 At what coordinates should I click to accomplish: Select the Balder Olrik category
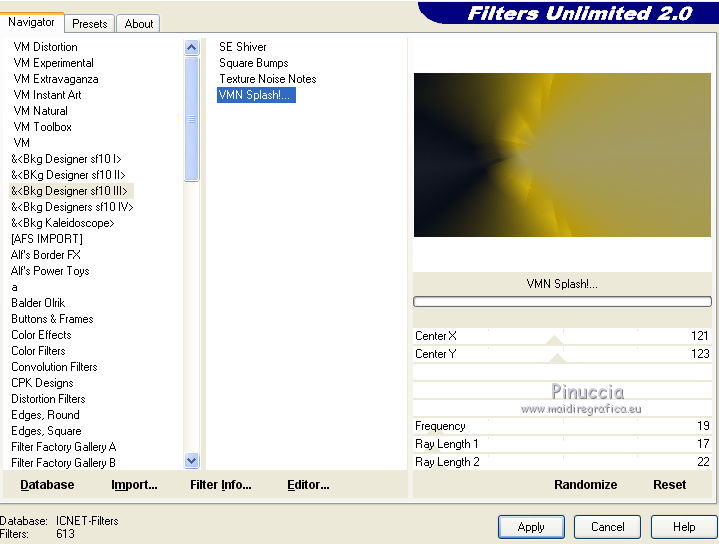click(x=38, y=303)
